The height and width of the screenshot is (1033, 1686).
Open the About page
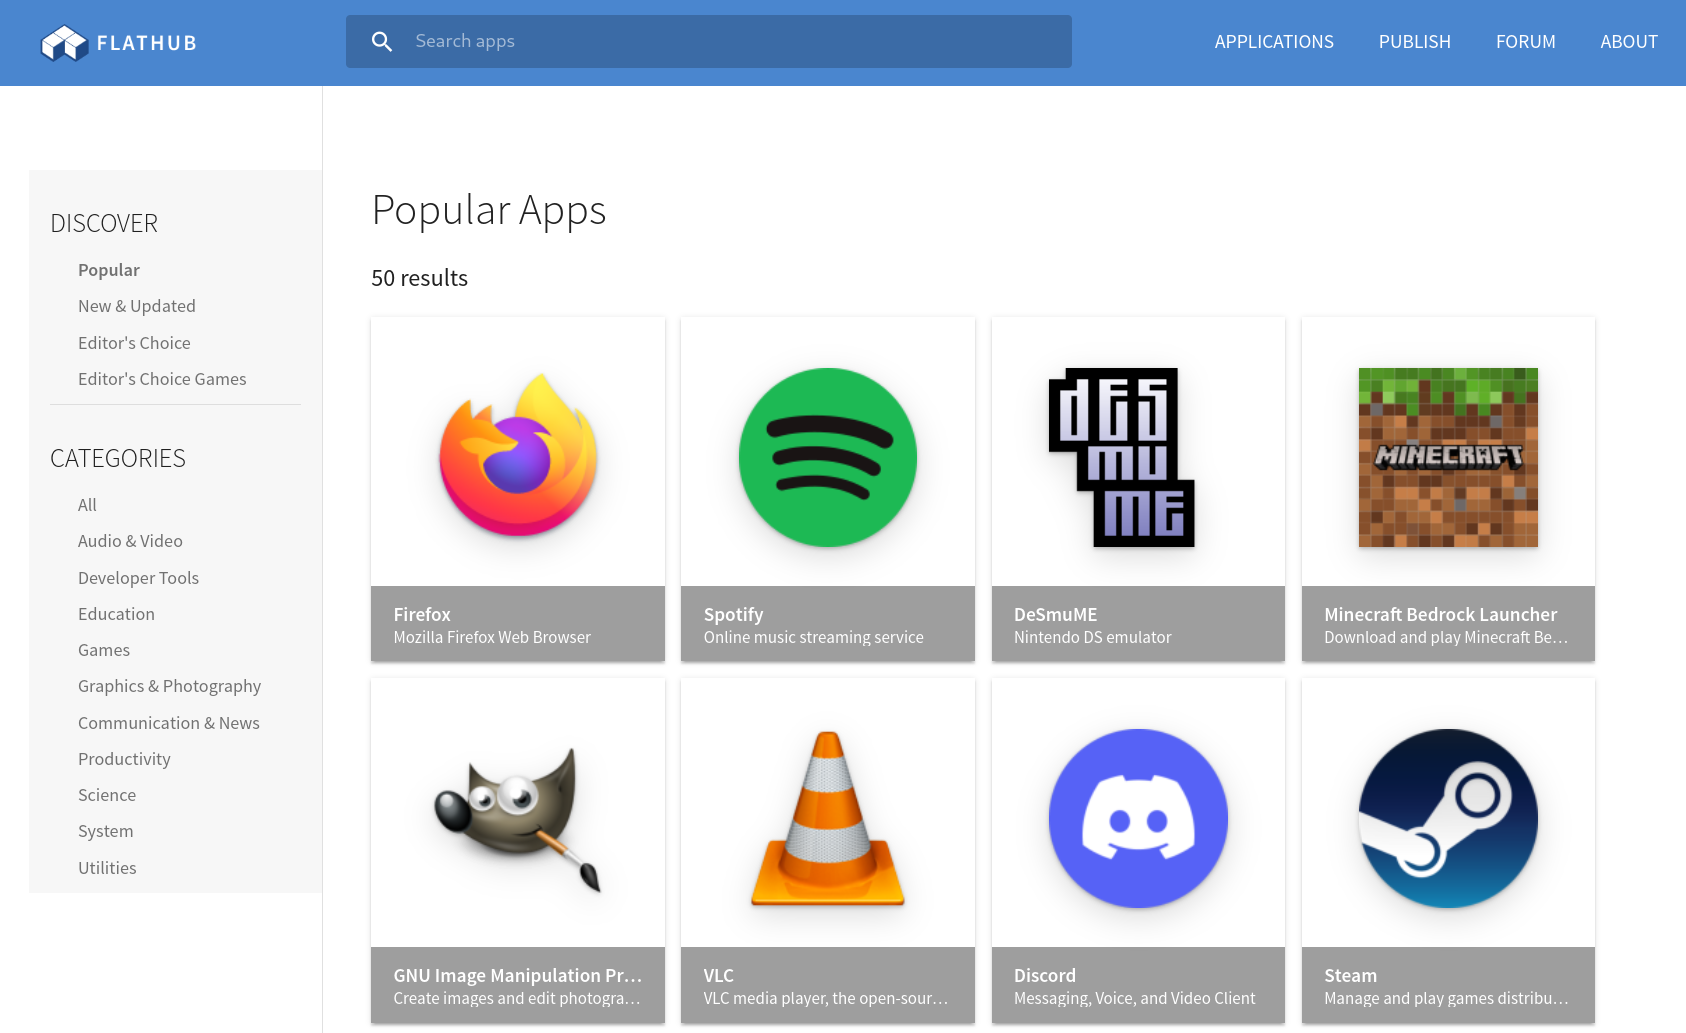pyautogui.click(x=1628, y=42)
